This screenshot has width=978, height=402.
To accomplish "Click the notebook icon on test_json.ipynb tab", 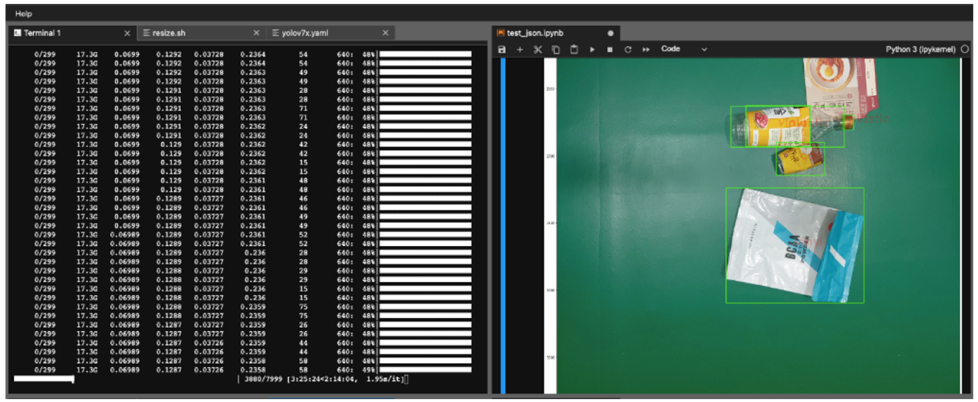I will tap(501, 33).
